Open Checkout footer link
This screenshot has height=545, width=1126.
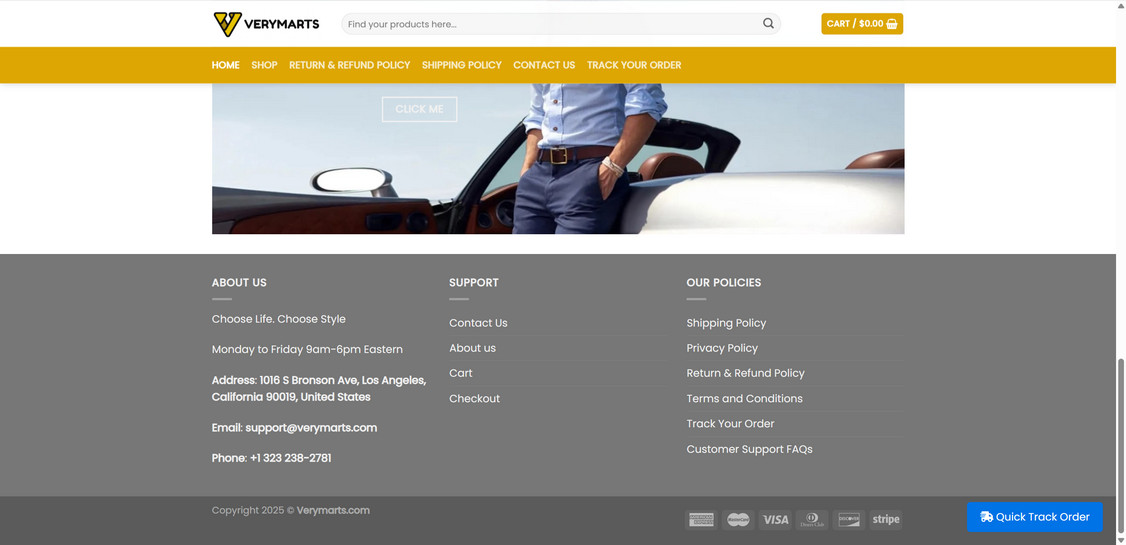click(475, 399)
